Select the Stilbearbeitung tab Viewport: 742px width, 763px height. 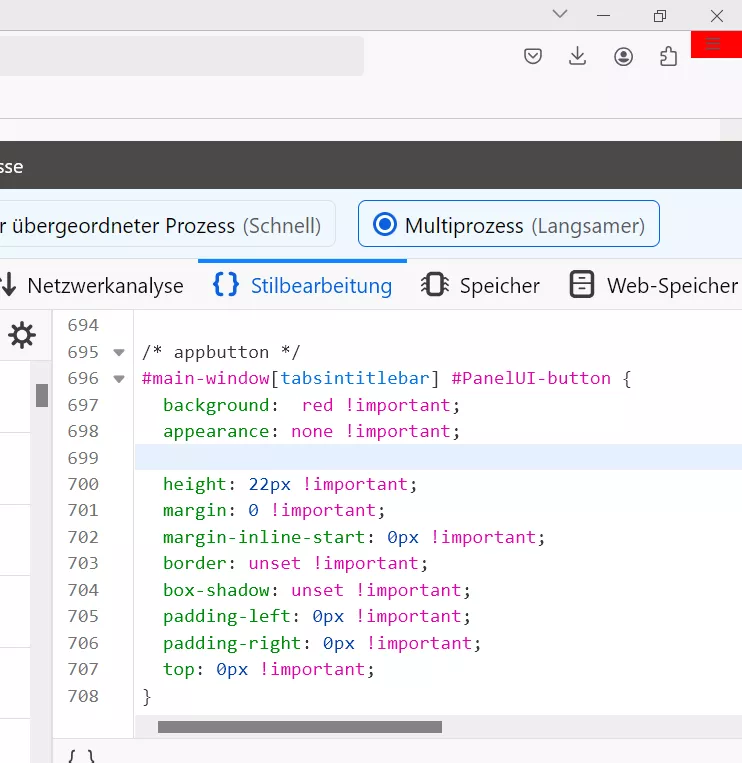click(303, 286)
